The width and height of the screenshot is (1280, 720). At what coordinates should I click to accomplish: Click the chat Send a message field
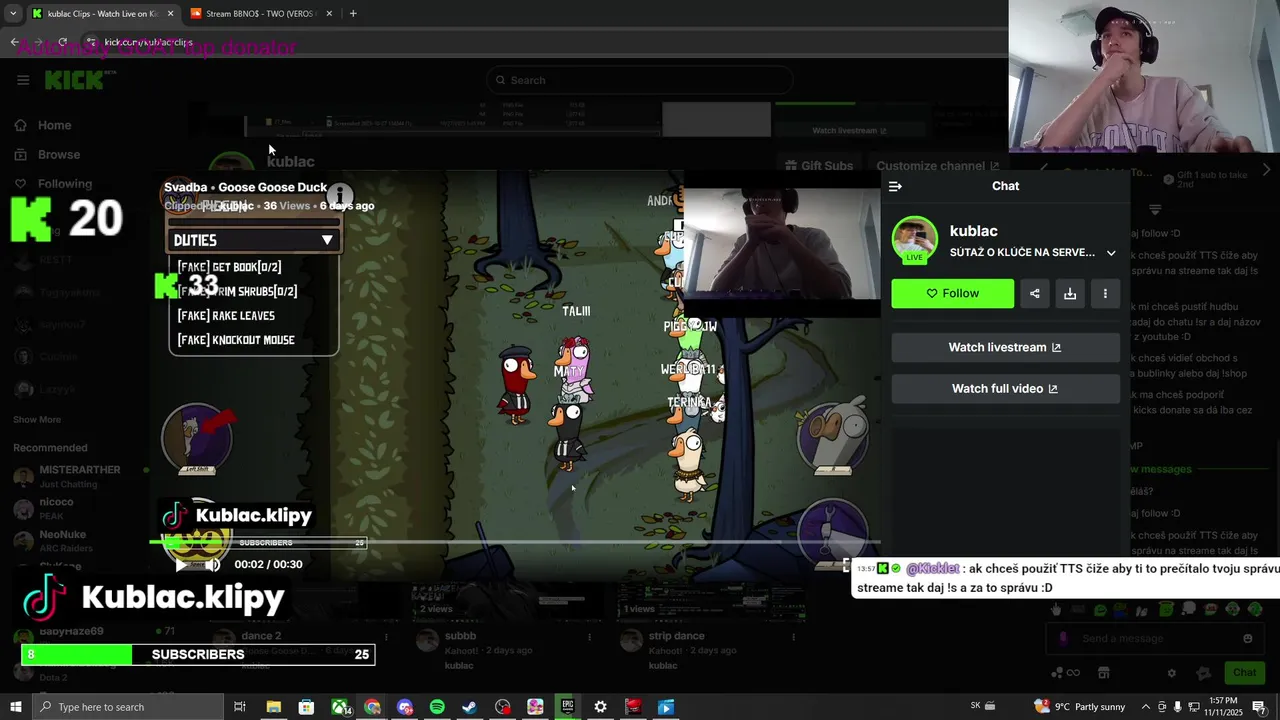coord(1155,638)
